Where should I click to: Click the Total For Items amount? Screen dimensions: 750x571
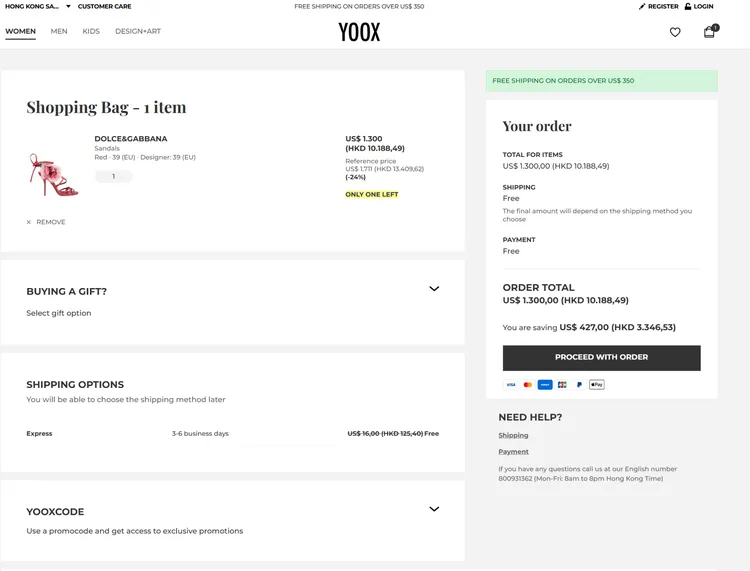[x=556, y=166]
